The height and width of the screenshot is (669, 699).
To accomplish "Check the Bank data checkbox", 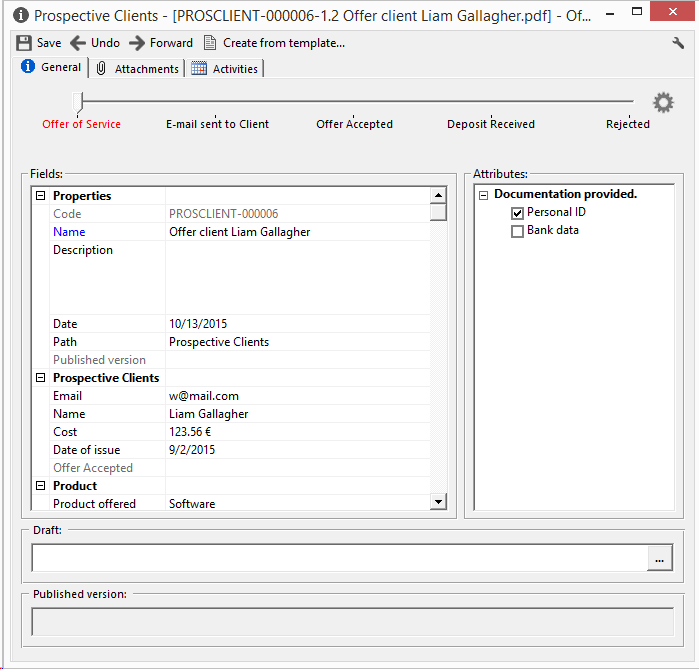I will pyautogui.click(x=517, y=231).
